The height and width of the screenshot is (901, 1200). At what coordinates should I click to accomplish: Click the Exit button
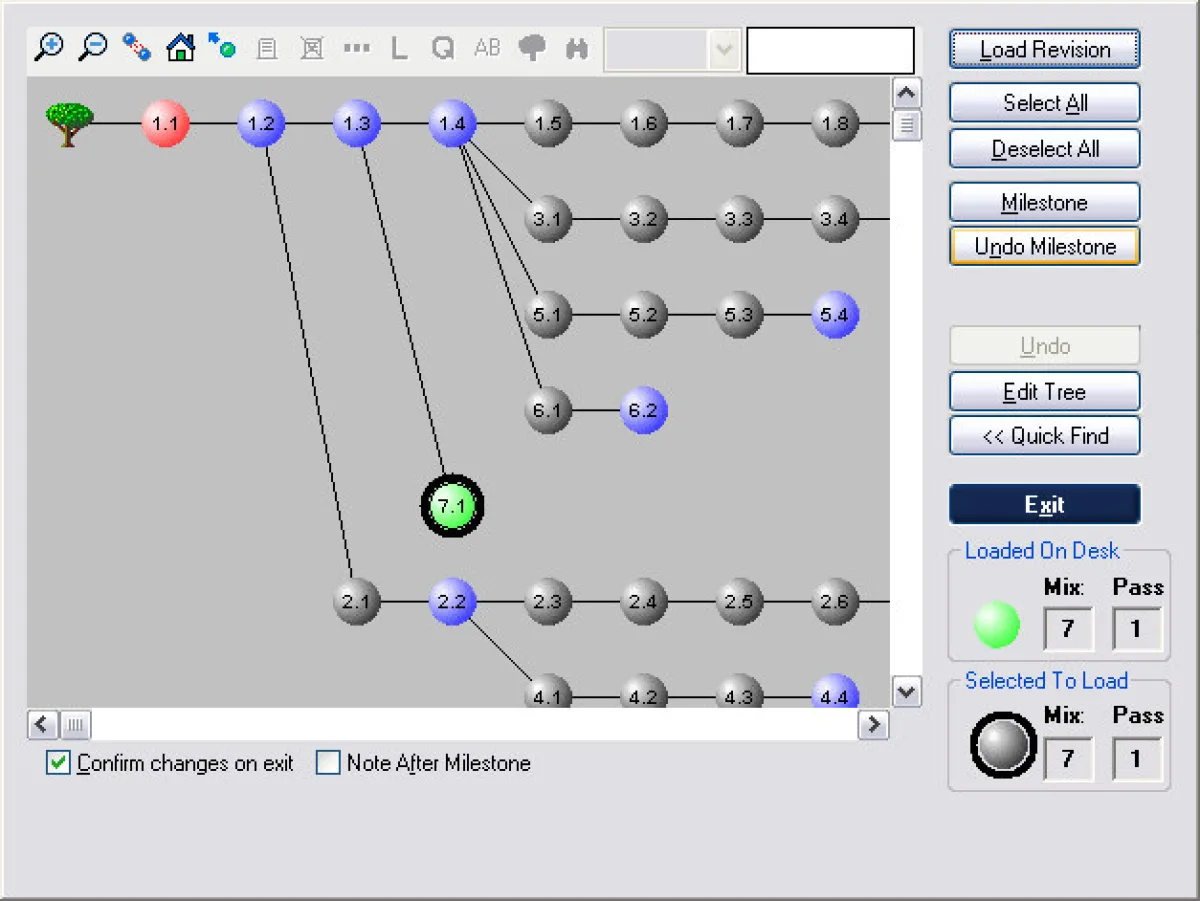coord(1045,505)
